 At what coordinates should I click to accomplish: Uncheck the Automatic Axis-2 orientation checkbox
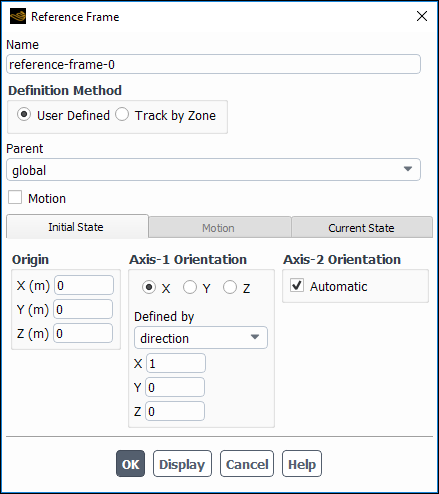click(x=297, y=285)
